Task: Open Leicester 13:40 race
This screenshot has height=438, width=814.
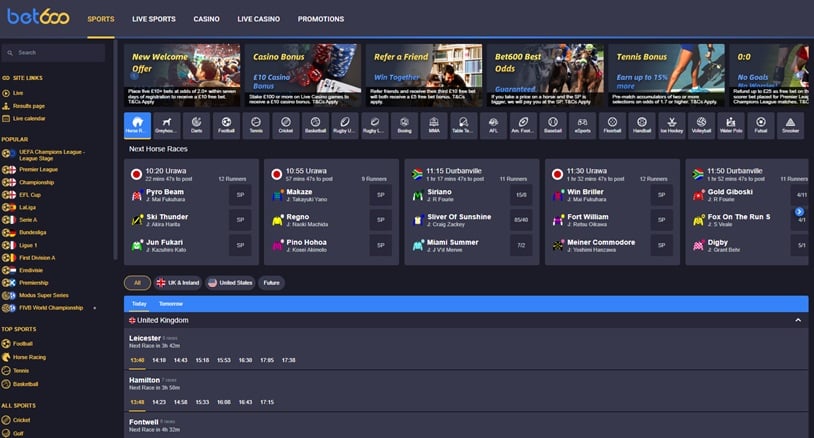Action: (x=137, y=360)
